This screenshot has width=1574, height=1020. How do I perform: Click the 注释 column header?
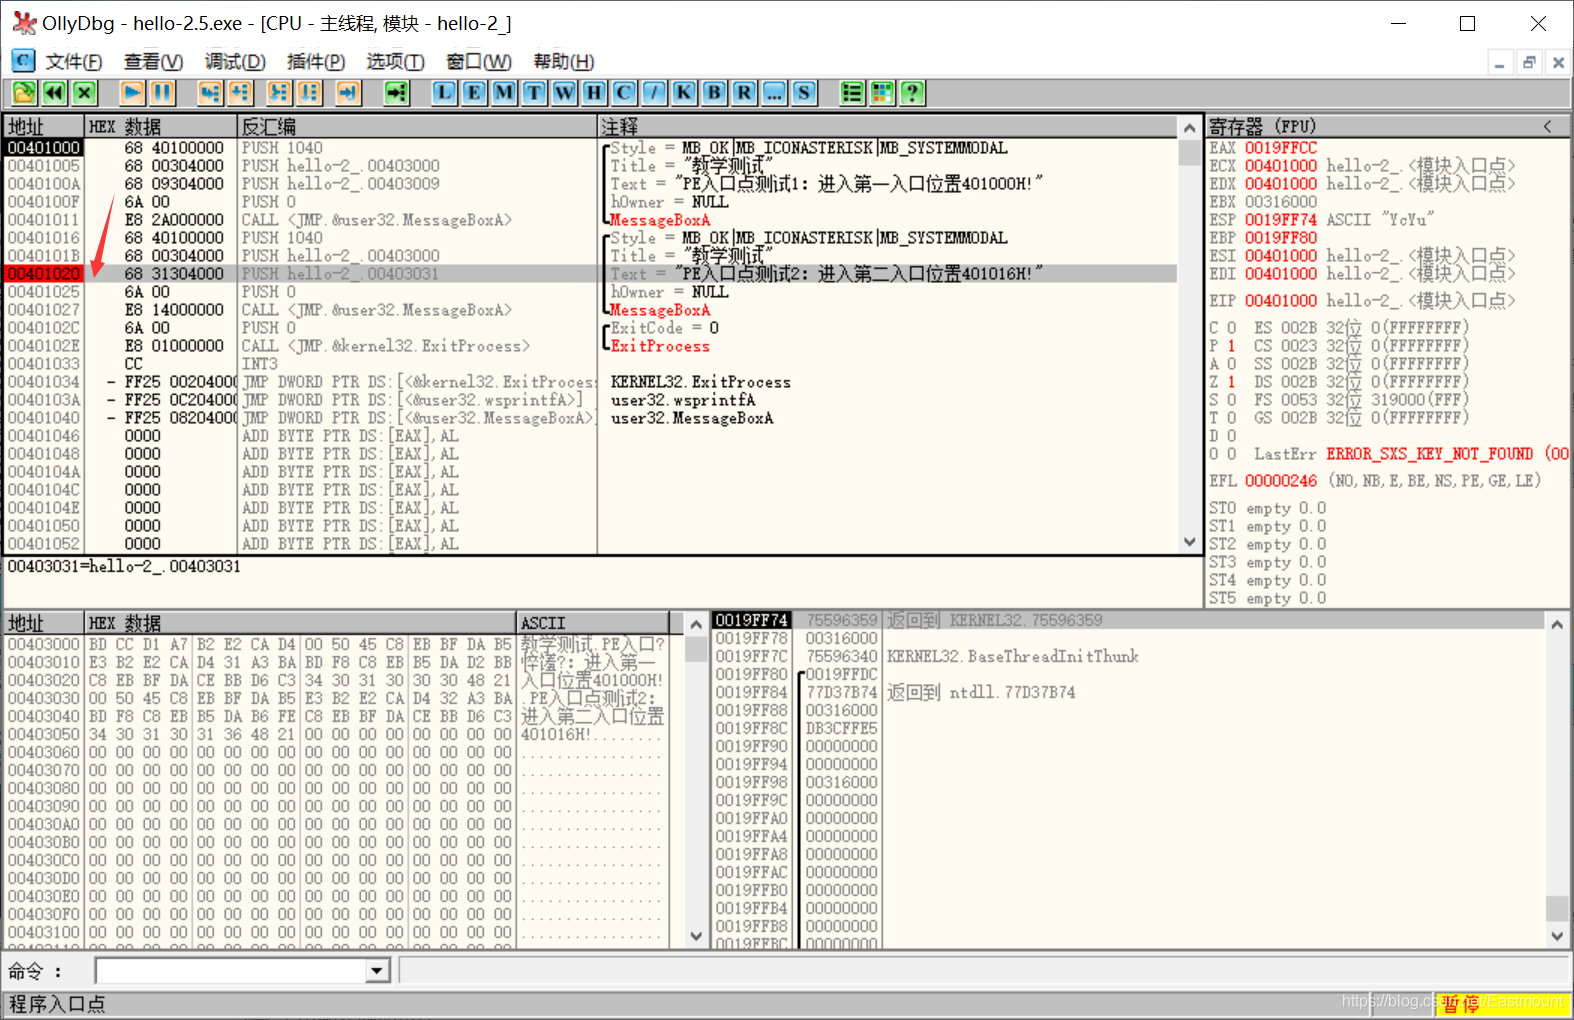click(888, 127)
